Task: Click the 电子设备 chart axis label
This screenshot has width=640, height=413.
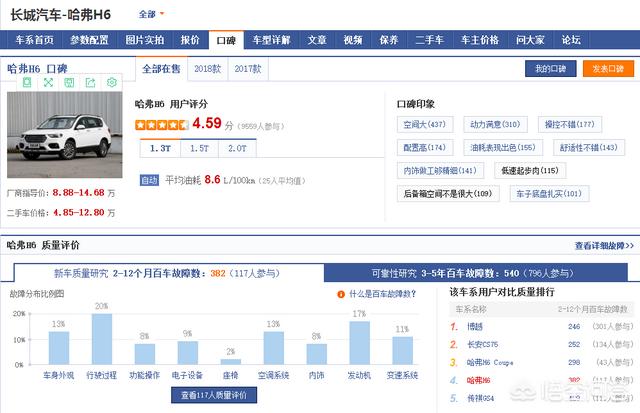Action: pos(187,375)
